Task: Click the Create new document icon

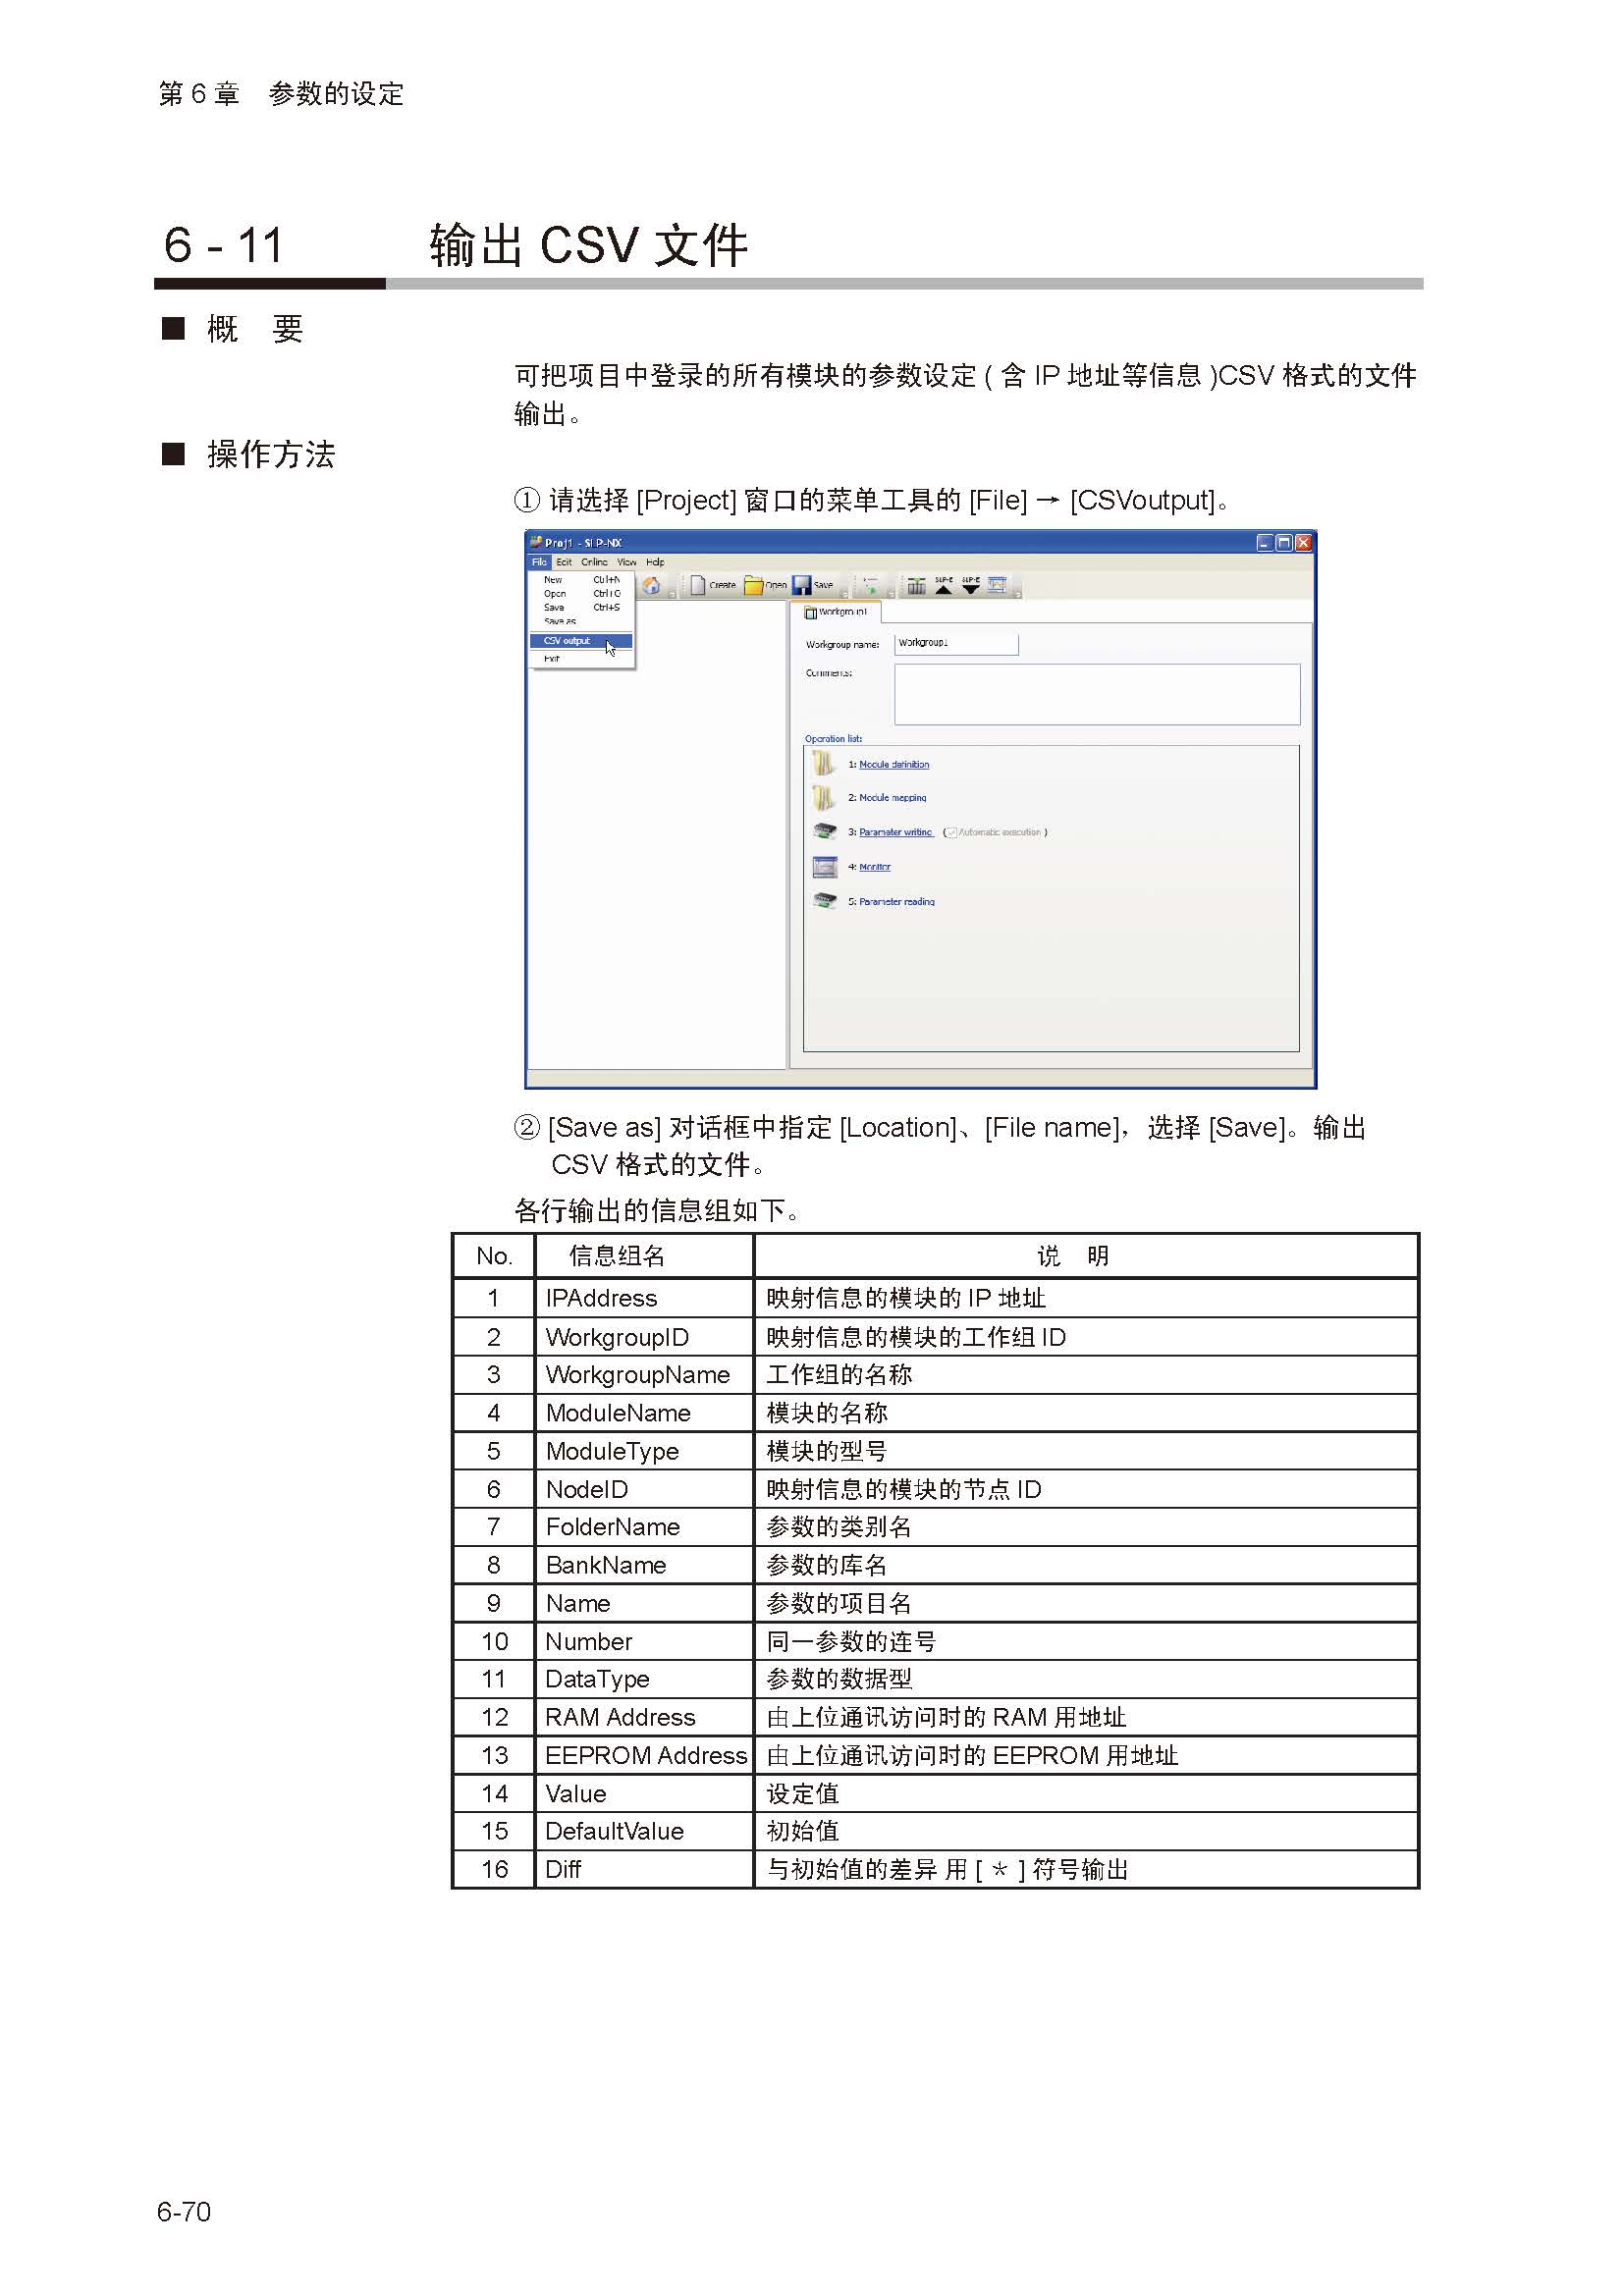Action: [698, 586]
